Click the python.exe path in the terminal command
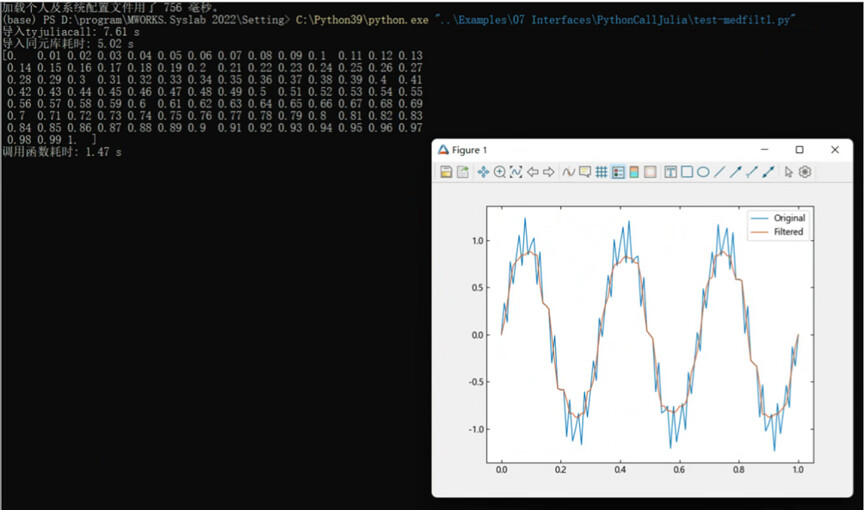 362,20
